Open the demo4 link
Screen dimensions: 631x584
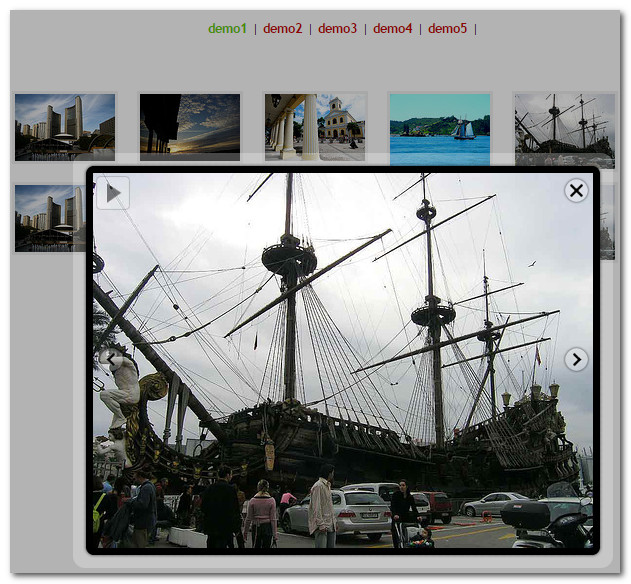(x=392, y=29)
